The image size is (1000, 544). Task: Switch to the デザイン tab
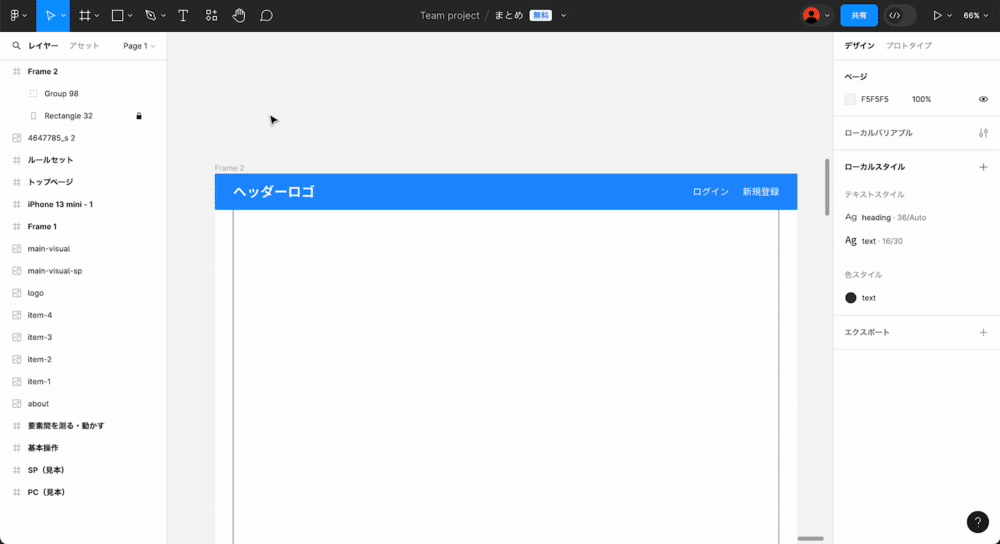click(x=859, y=46)
